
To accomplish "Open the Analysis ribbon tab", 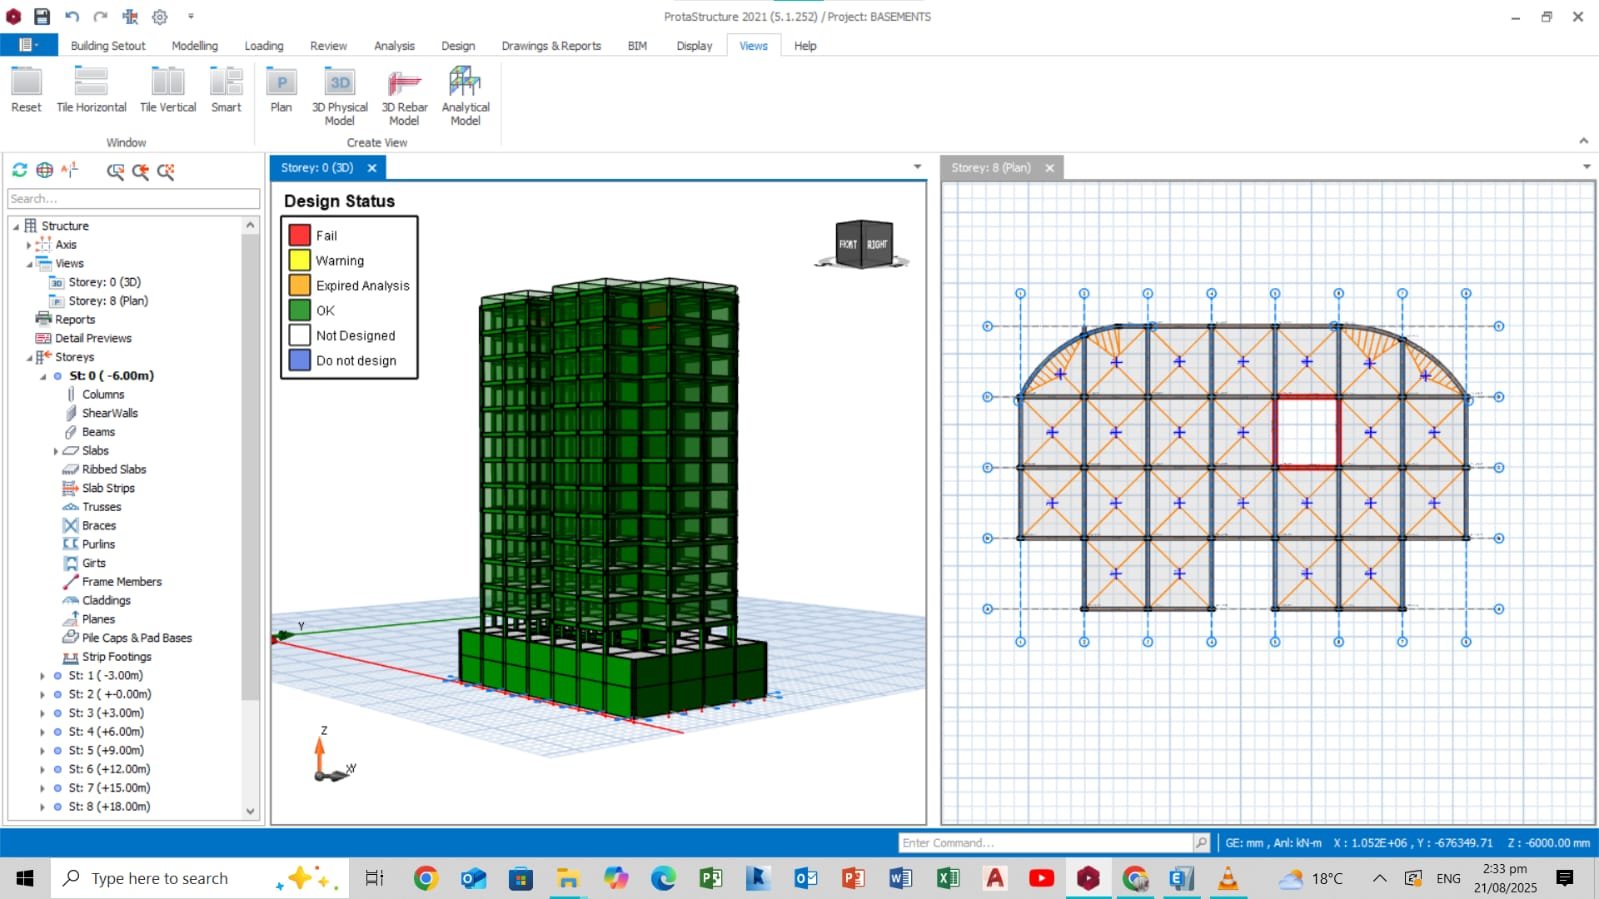I will pyautogui.click(x=394, y=46).
